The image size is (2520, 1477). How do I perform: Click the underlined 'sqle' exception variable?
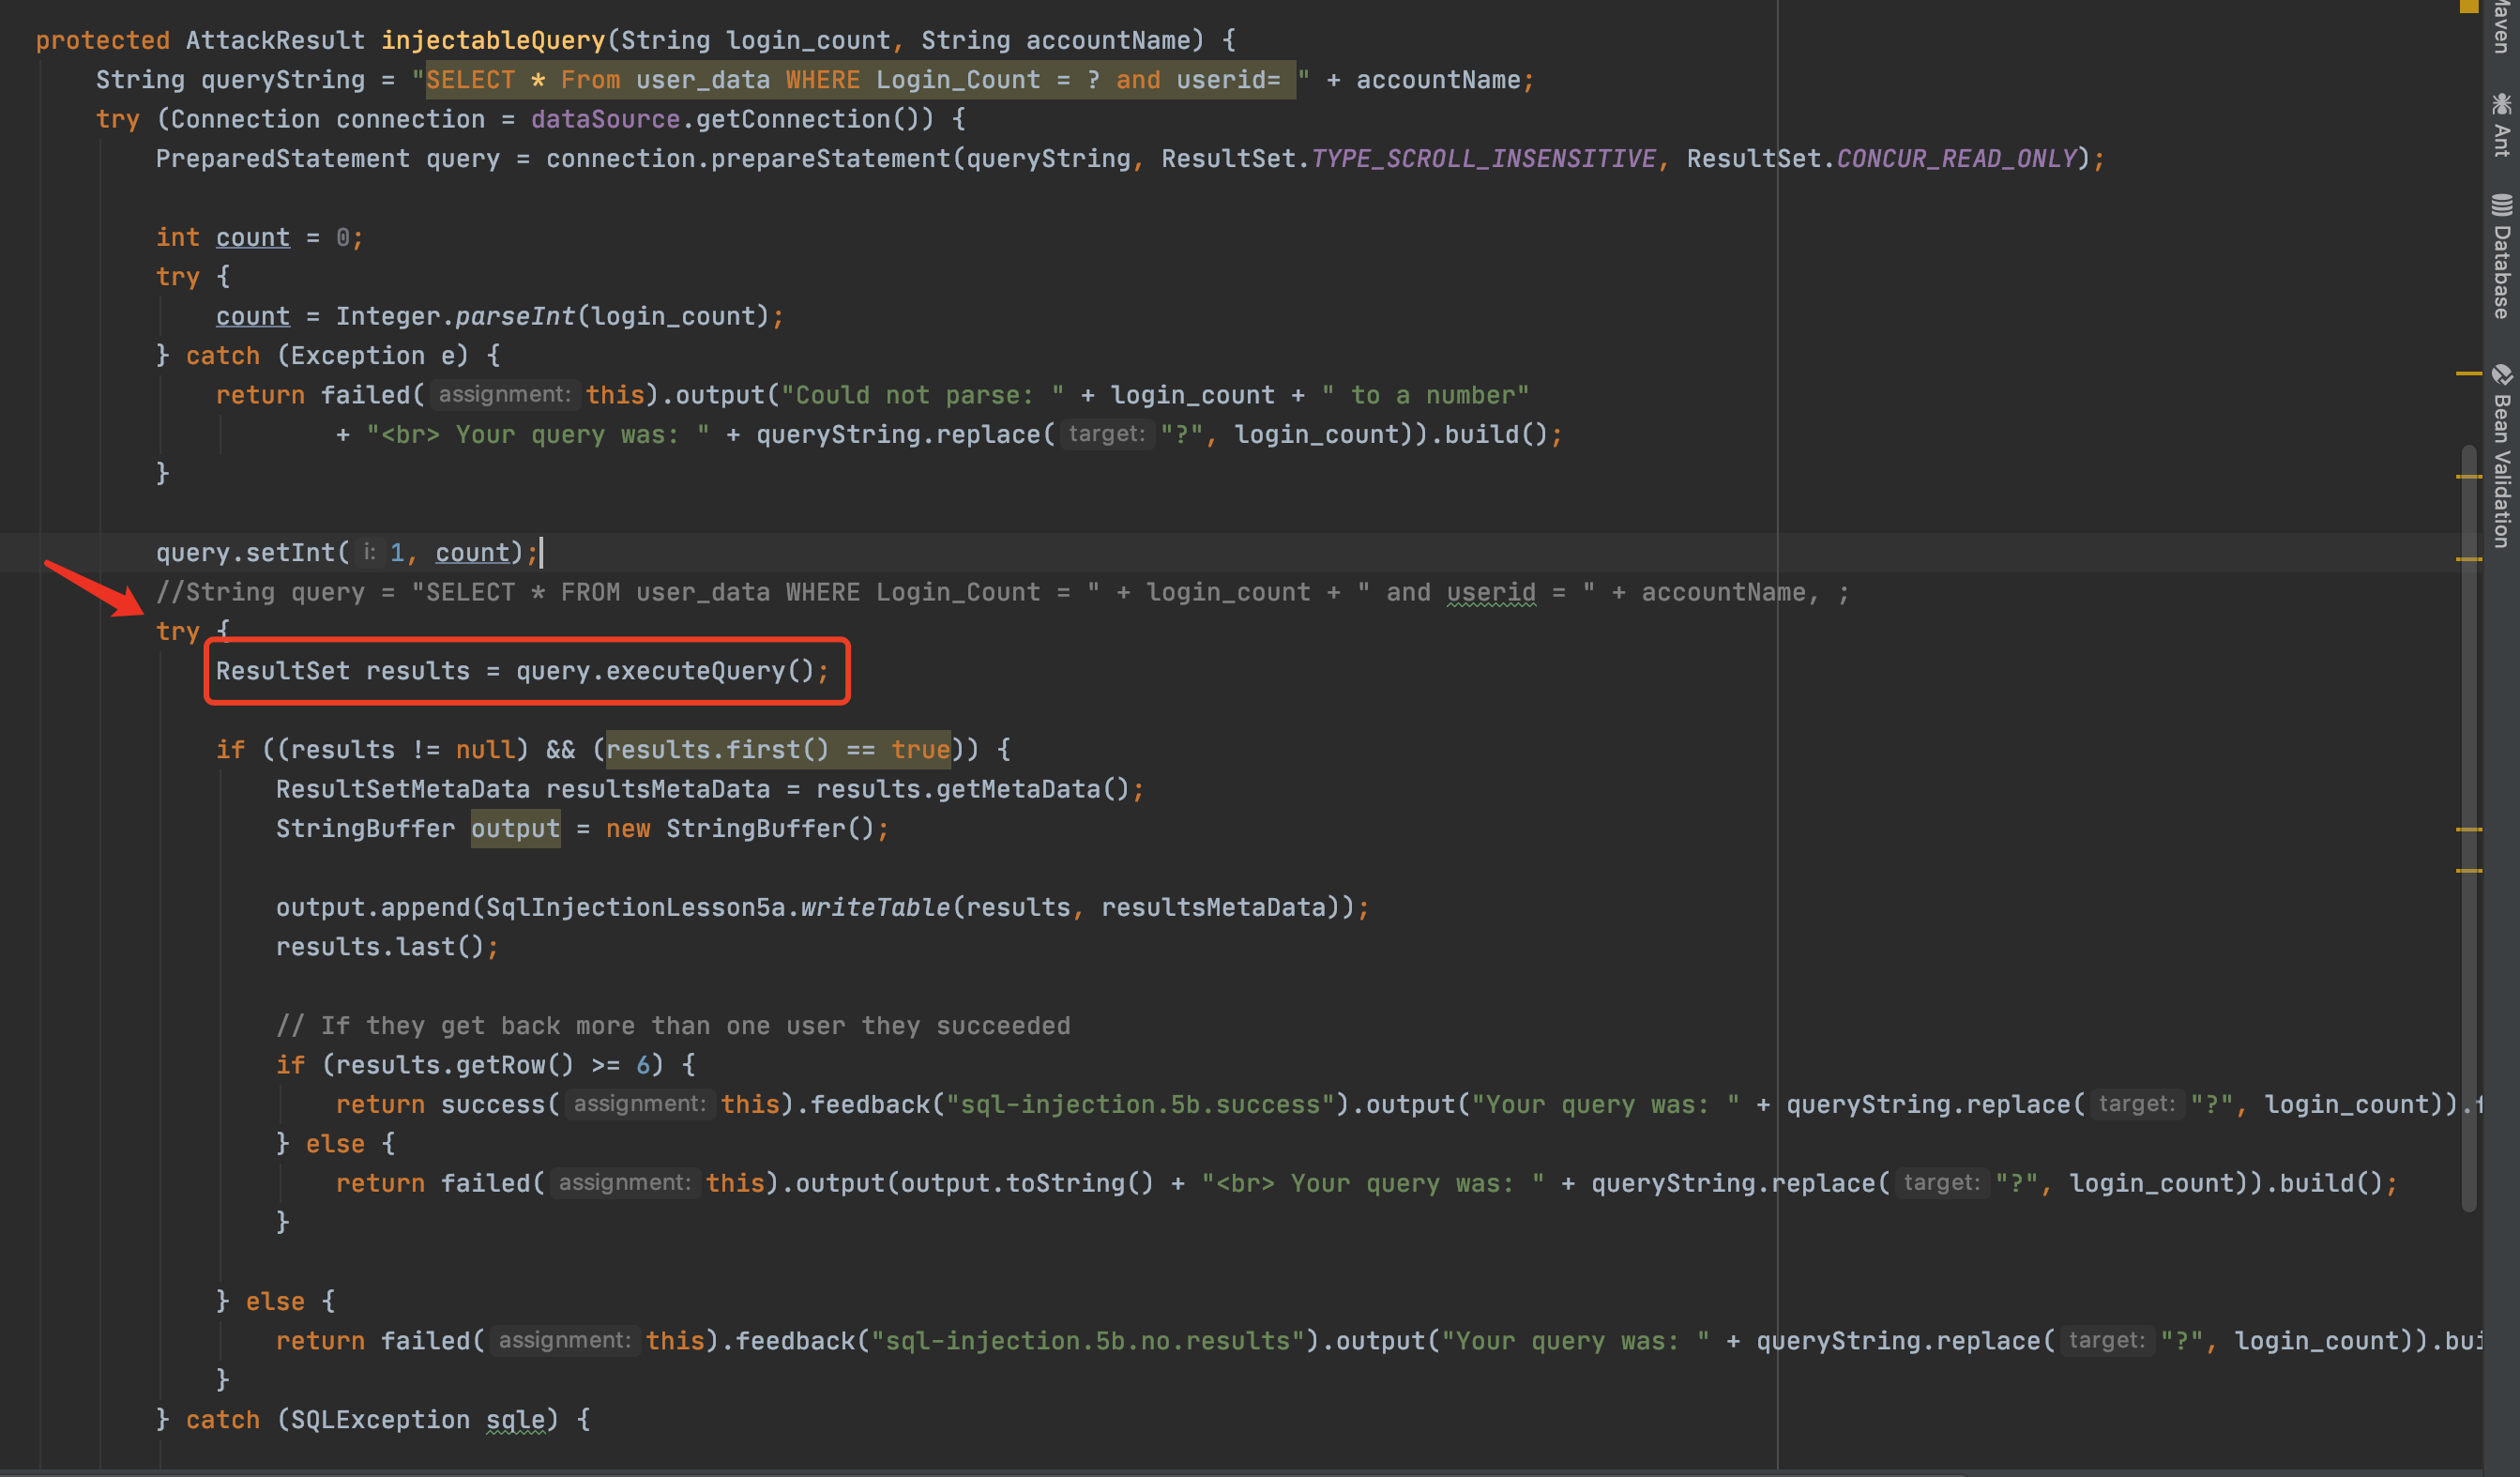pos(515,1419)
